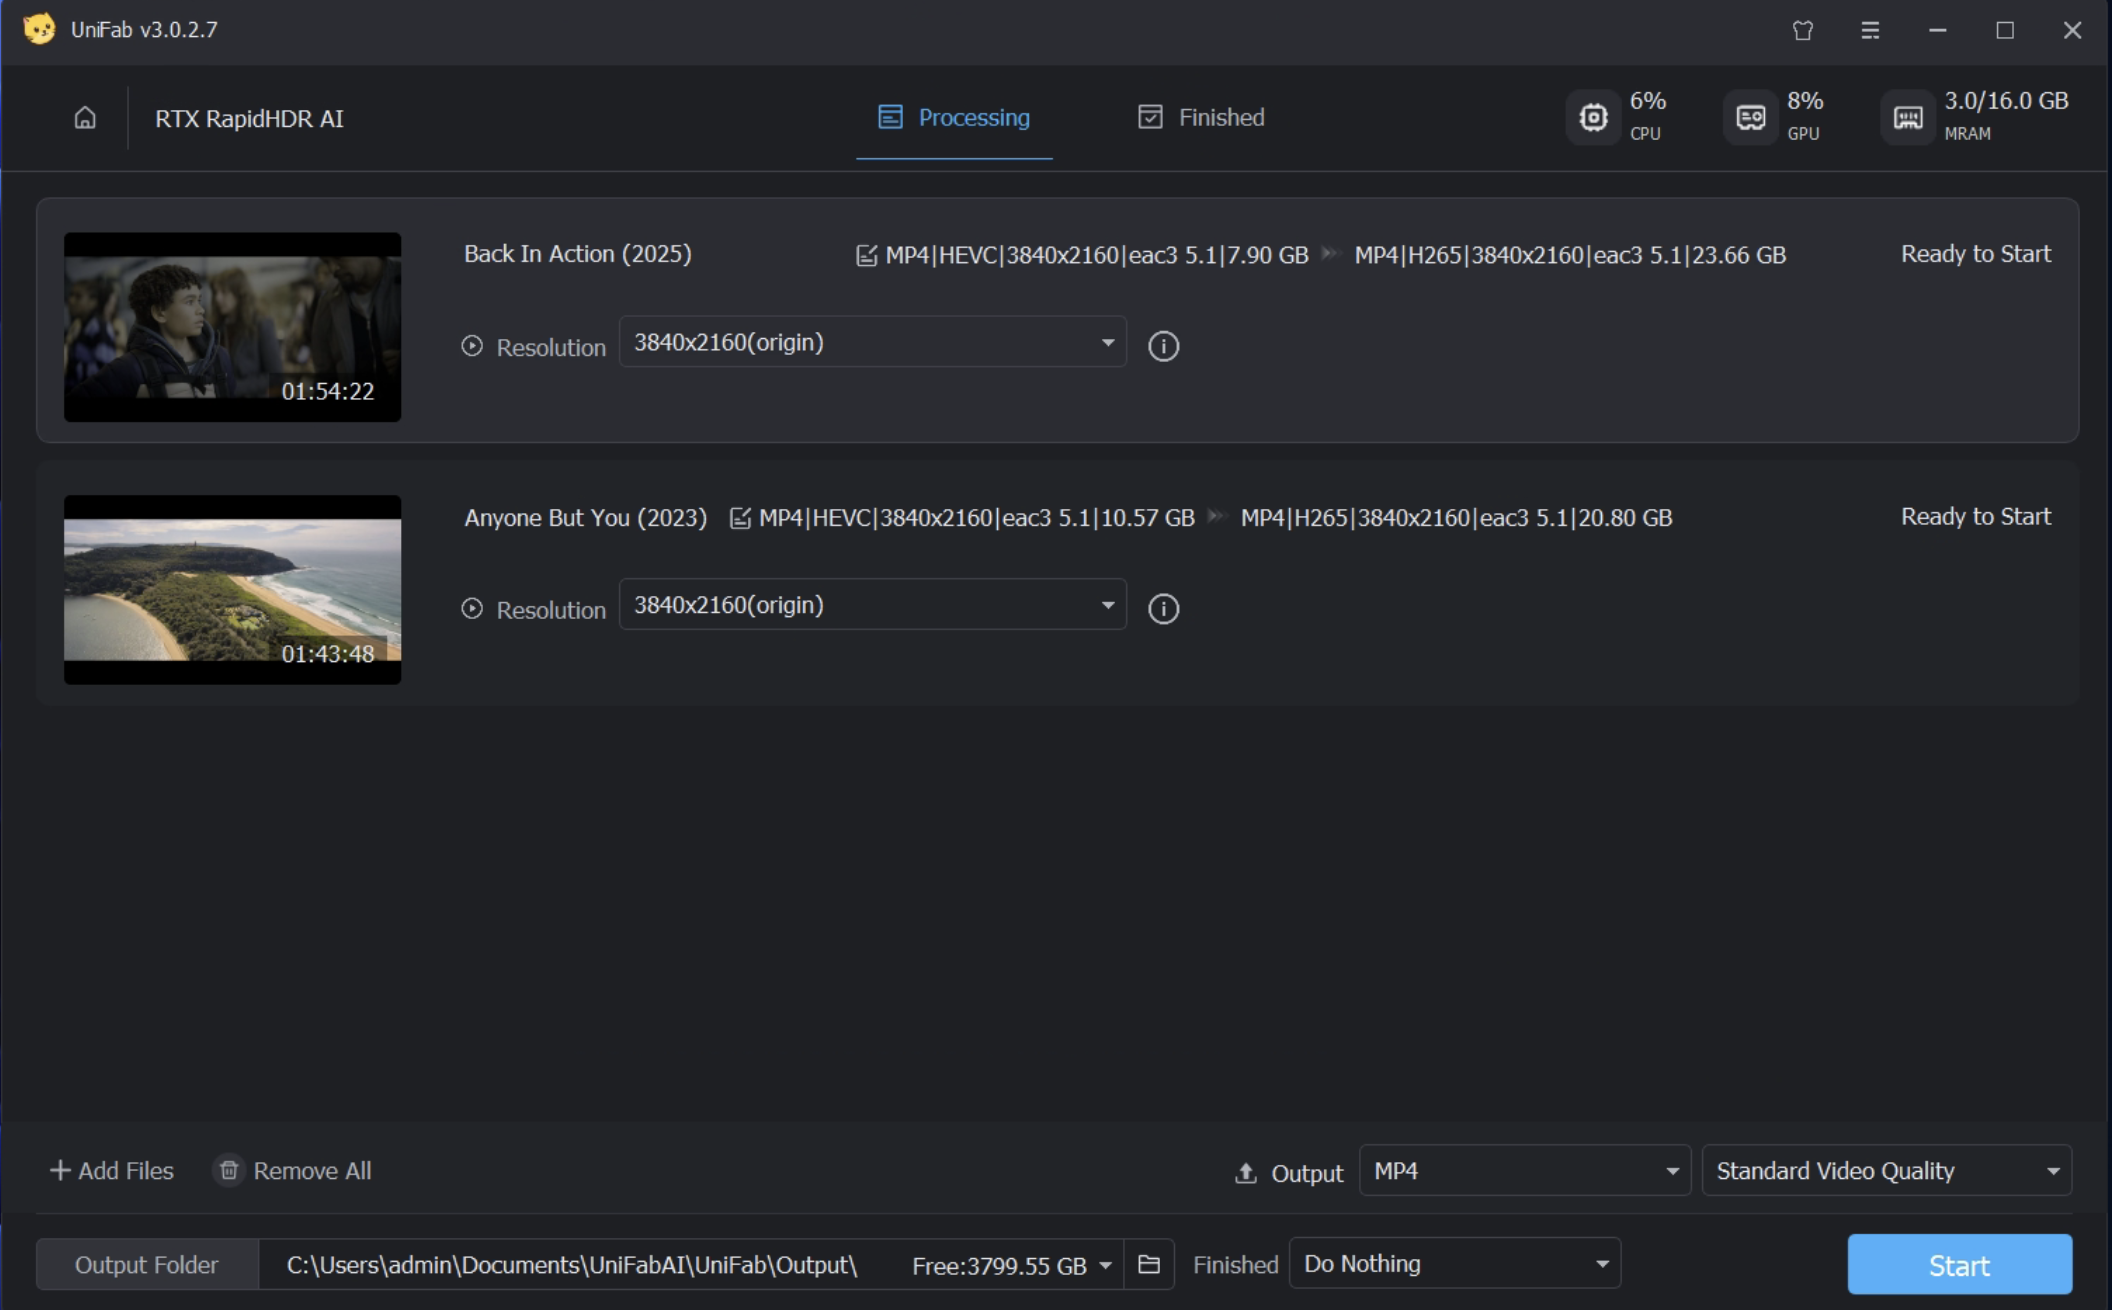The image size is (2112, 1310).
Task: Click output info showing 20.80 GB
Action: pyautogui.click(x=1456, y=518)
